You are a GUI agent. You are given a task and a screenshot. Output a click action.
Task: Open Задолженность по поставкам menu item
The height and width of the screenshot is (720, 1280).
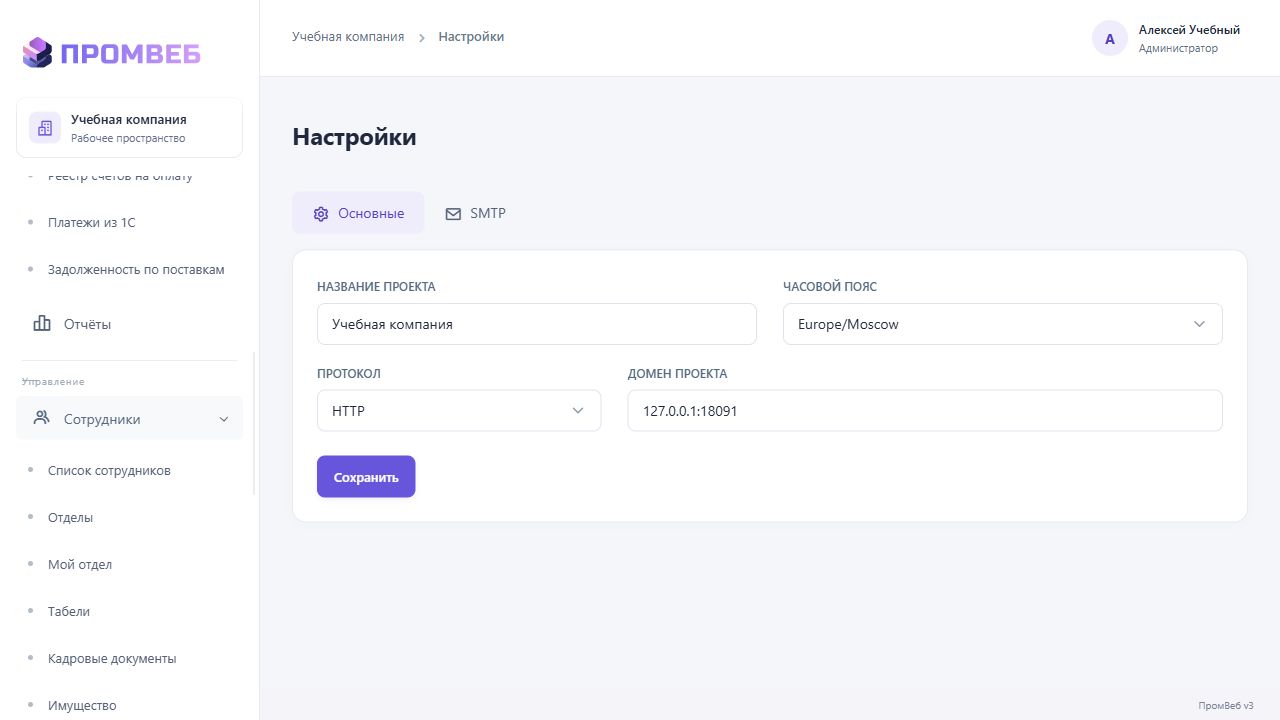pyautogui.click(x=136, y=269)
